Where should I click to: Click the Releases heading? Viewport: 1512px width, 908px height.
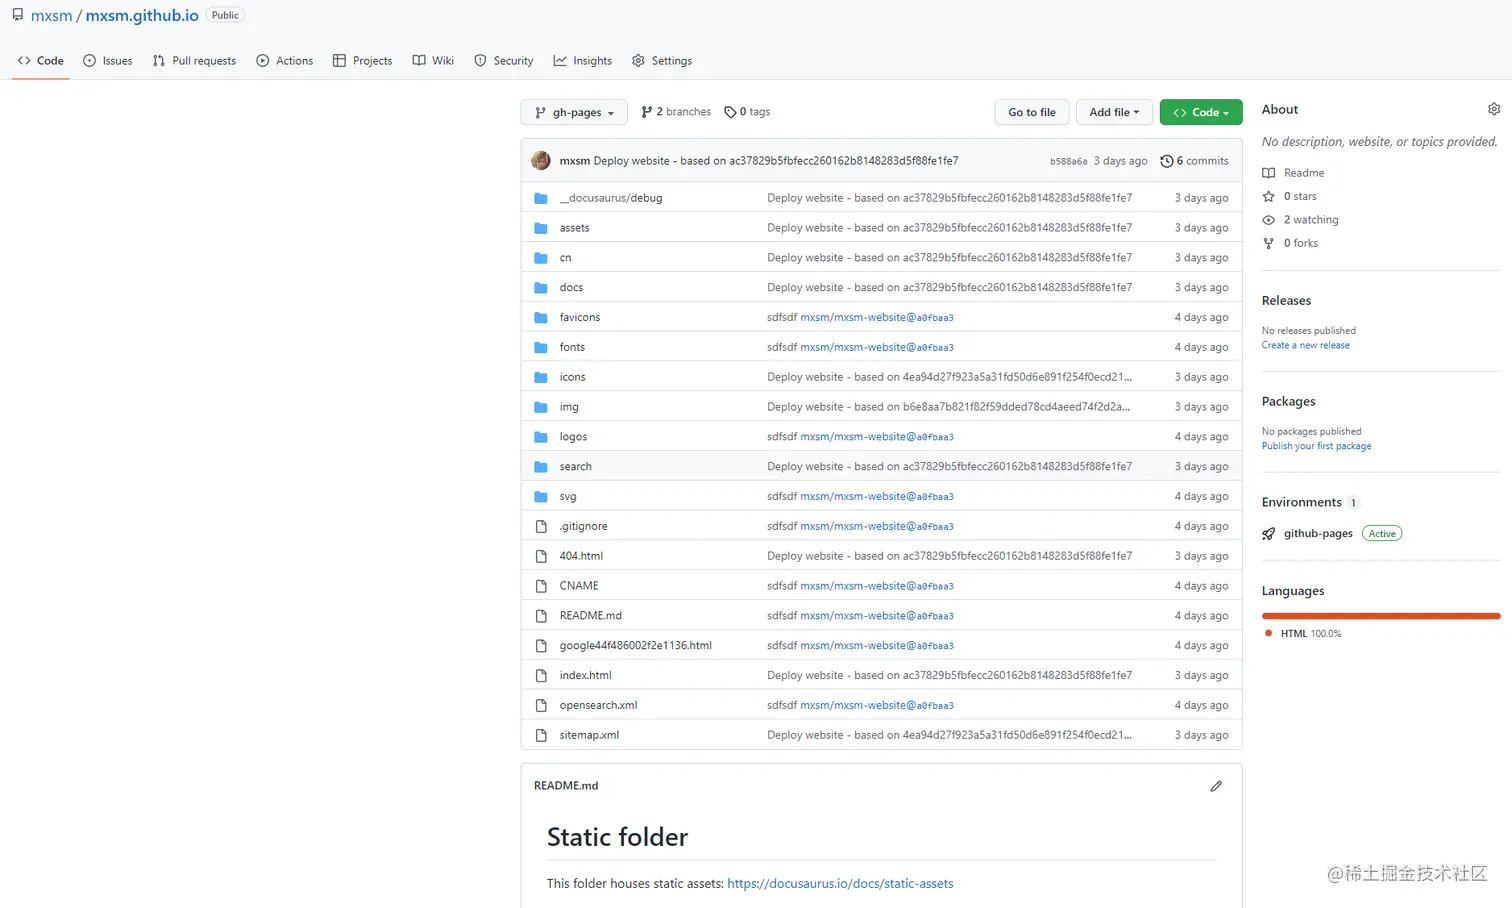coord(1286,300)
